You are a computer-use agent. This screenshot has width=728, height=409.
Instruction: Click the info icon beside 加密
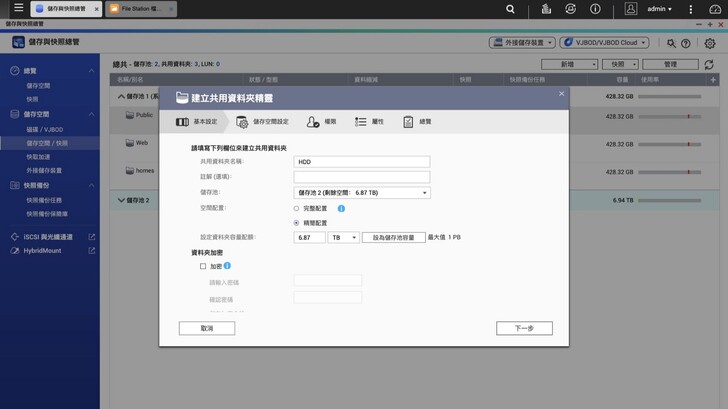pos(227,266)
